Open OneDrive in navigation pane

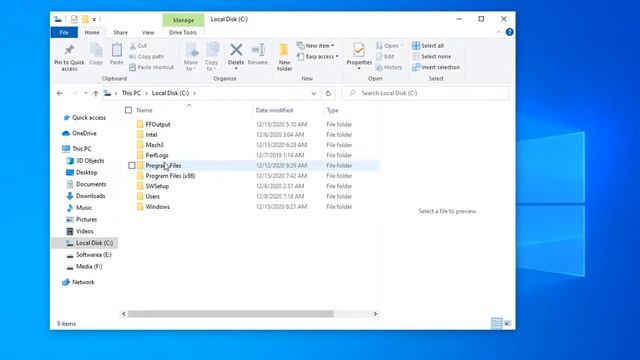click(x=84, y=133)
